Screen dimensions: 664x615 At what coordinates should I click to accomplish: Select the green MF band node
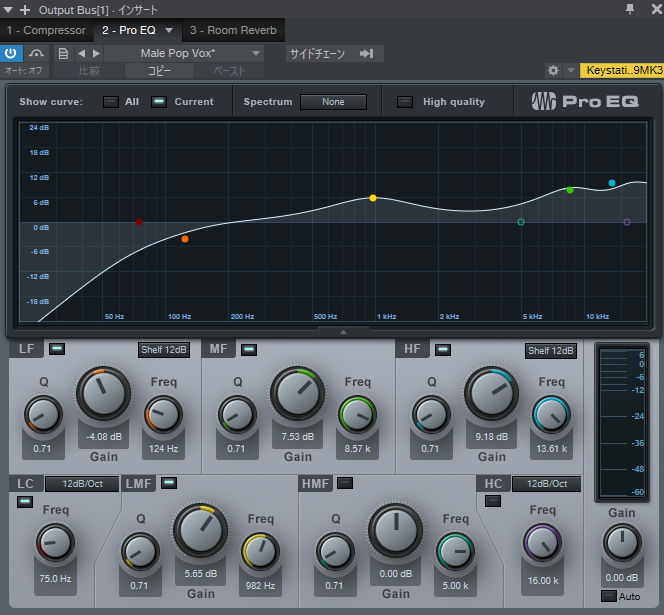click(570, 190)
